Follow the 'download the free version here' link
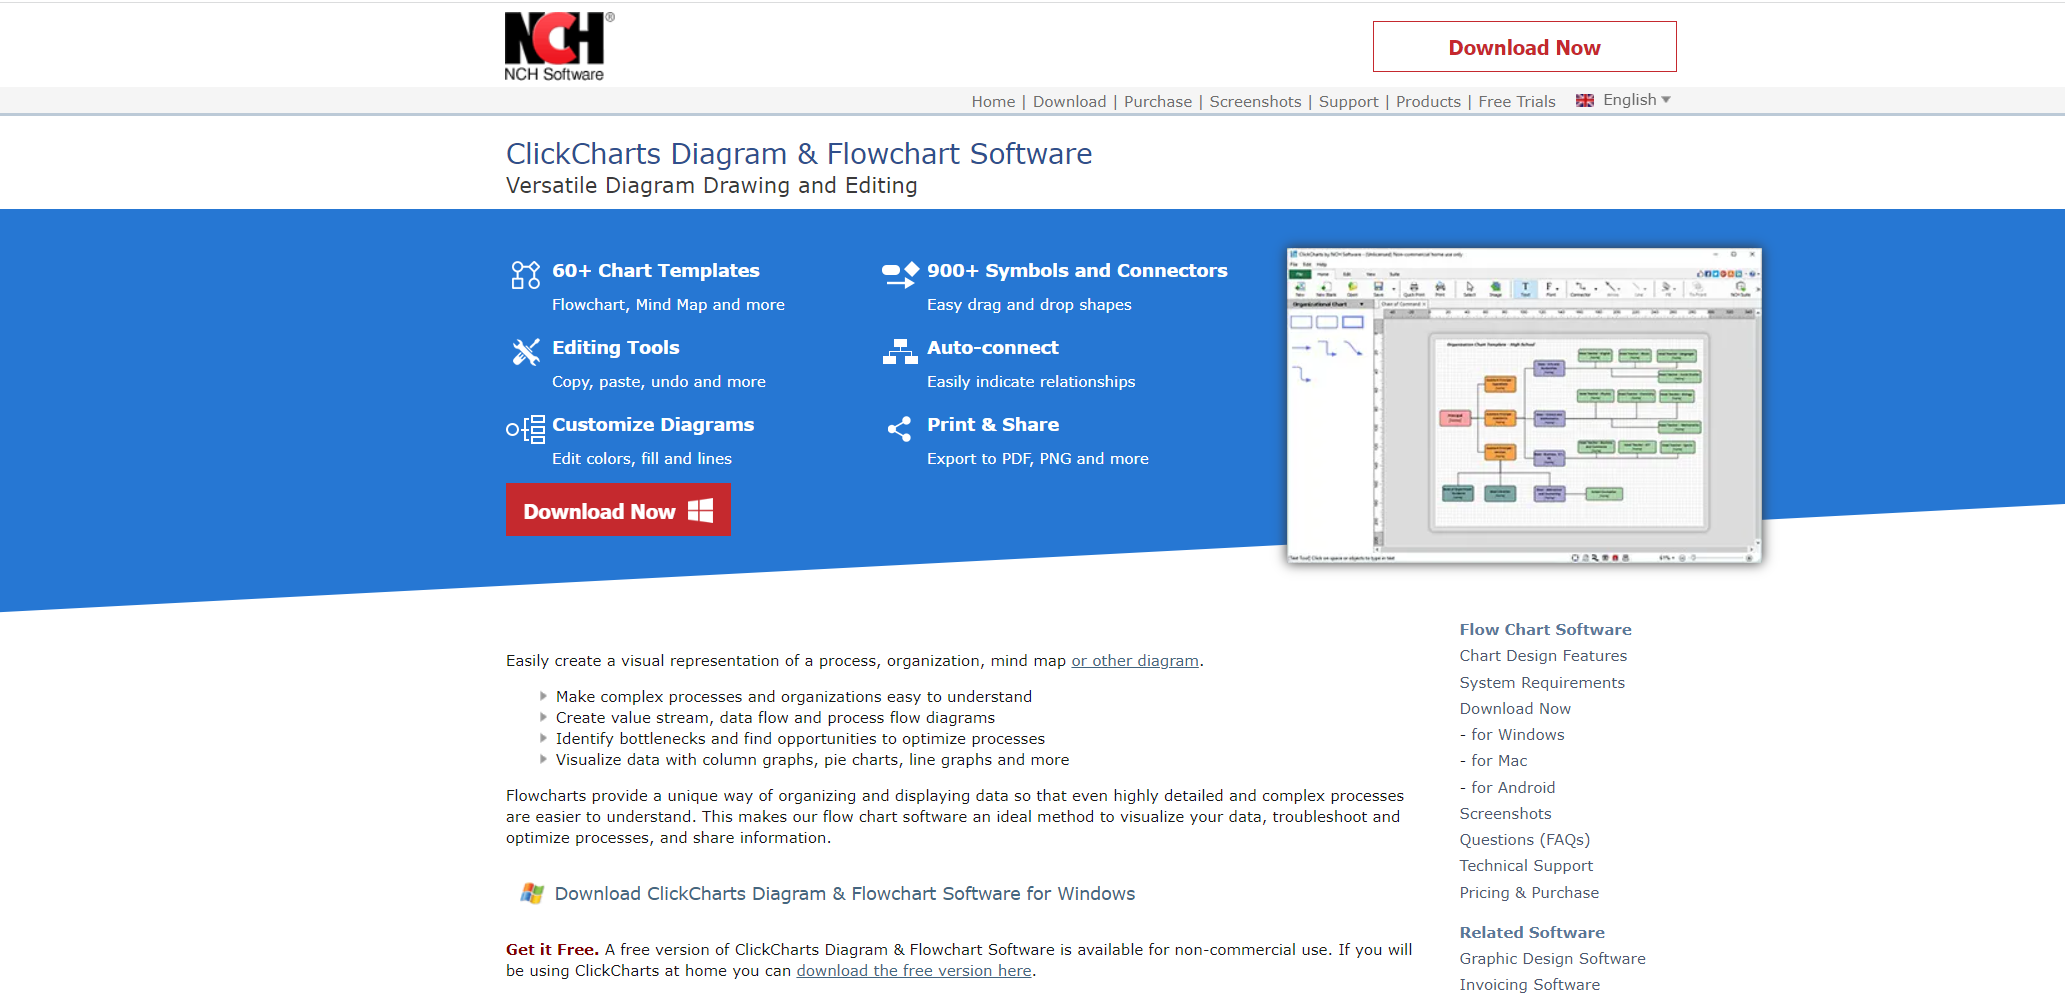 coord(914,971)
